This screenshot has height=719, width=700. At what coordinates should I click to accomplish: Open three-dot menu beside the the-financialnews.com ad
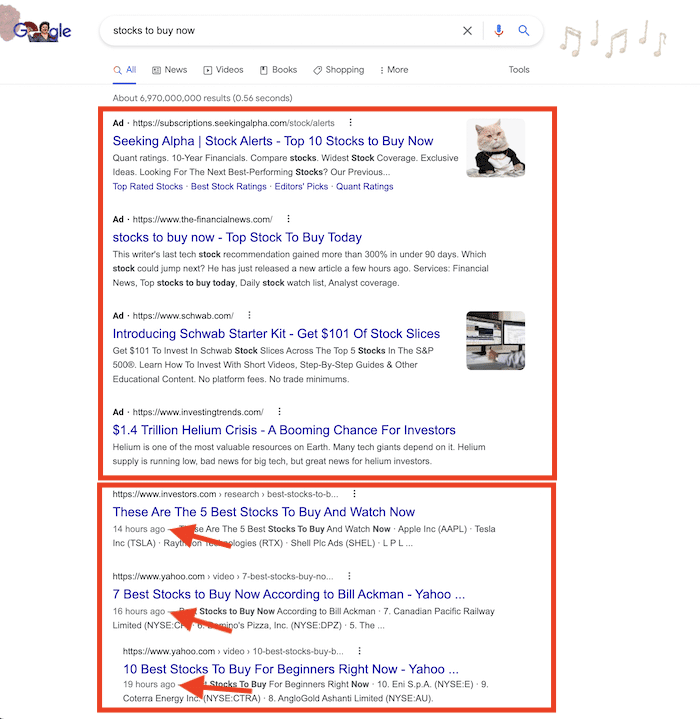click(288, 219)
